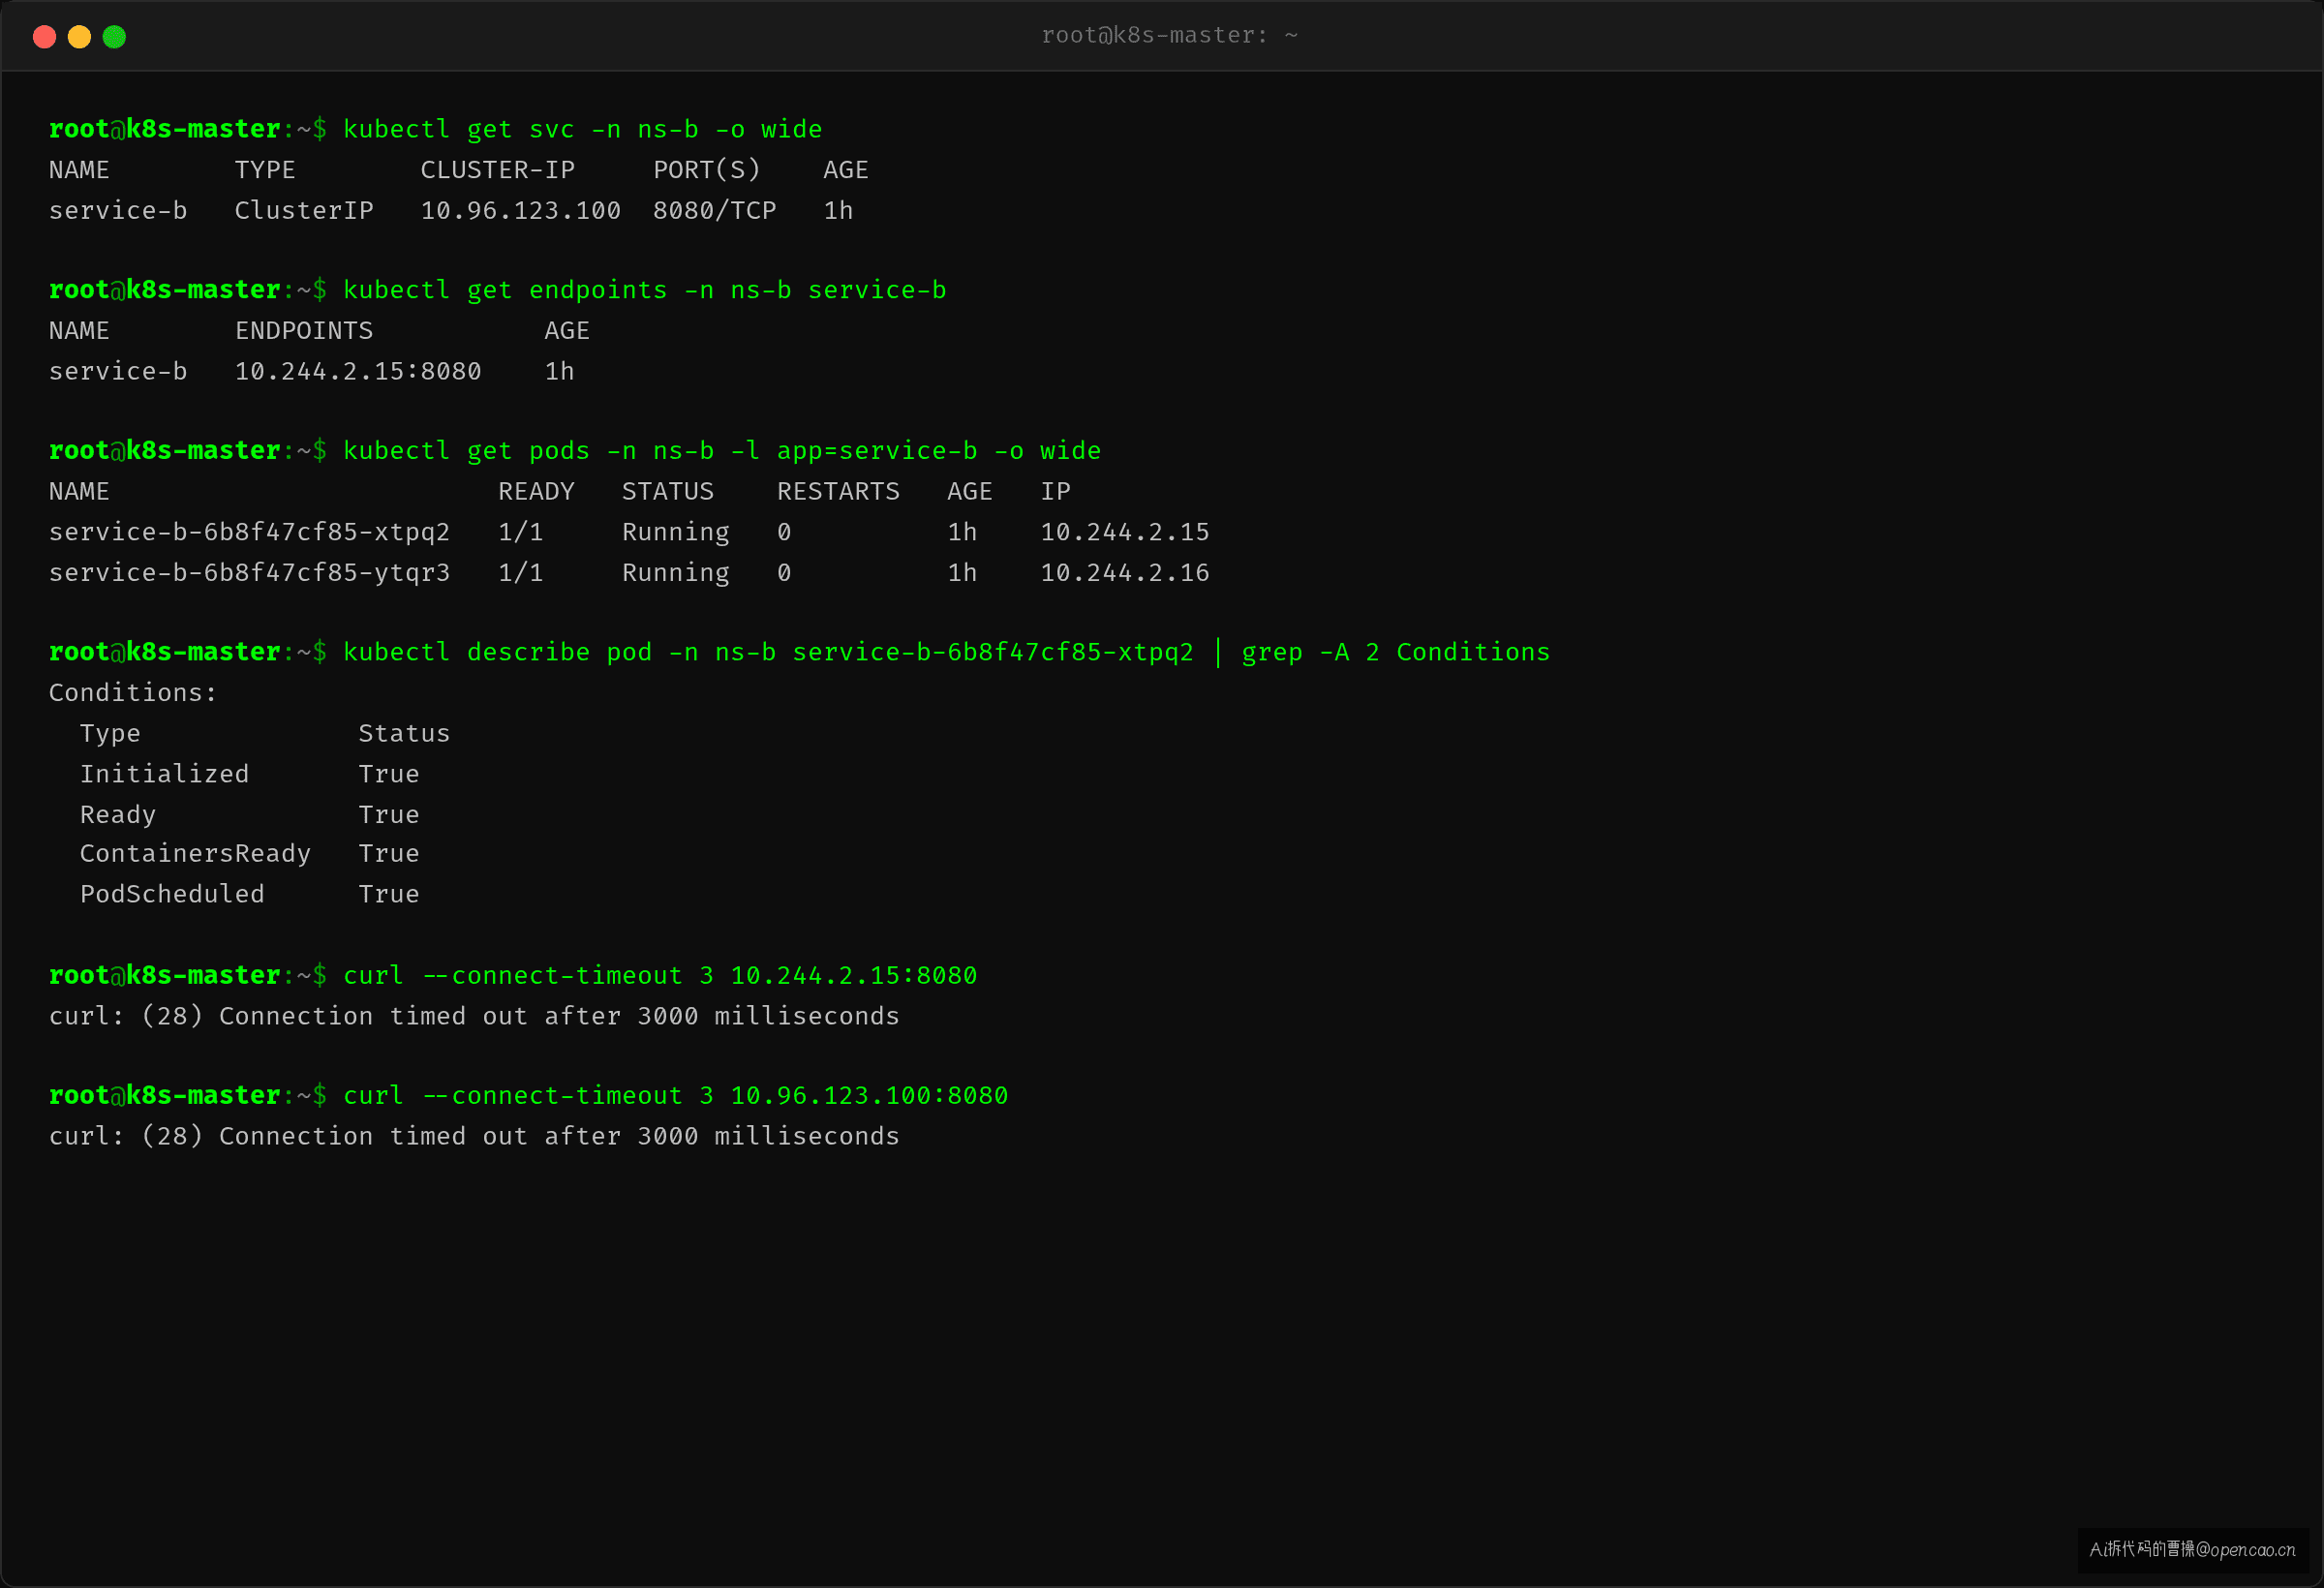Click the Ready condition label
The image size is (2324, 1588).
pyautogui.click(x=118, y=816)
